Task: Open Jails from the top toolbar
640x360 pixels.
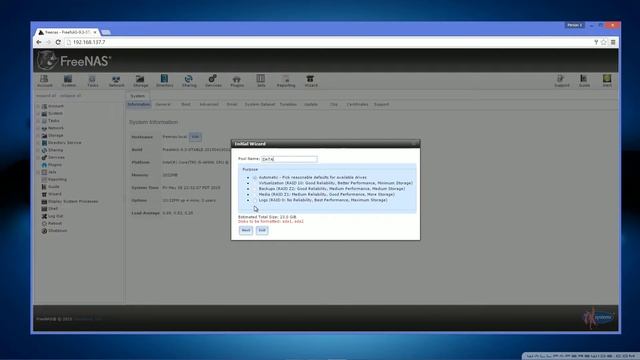Action: coord(261,80)
